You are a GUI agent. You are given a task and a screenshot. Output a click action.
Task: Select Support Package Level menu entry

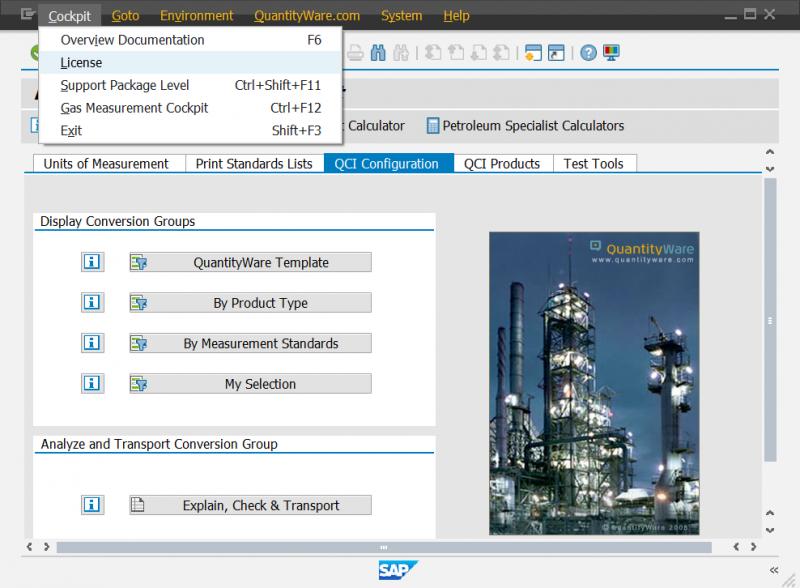[x=190, y=85]
